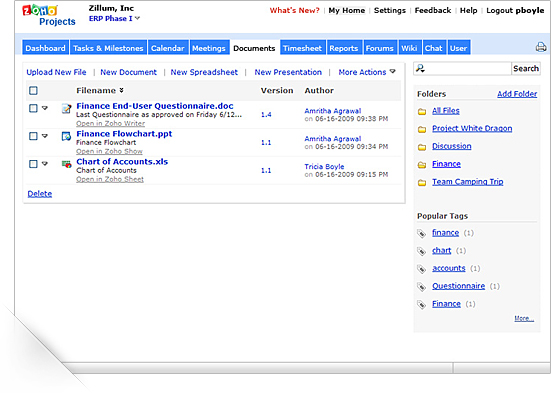Expand the More Actions dropdown
This screenshot has height=393, width=551.
[x=367, y=72]
